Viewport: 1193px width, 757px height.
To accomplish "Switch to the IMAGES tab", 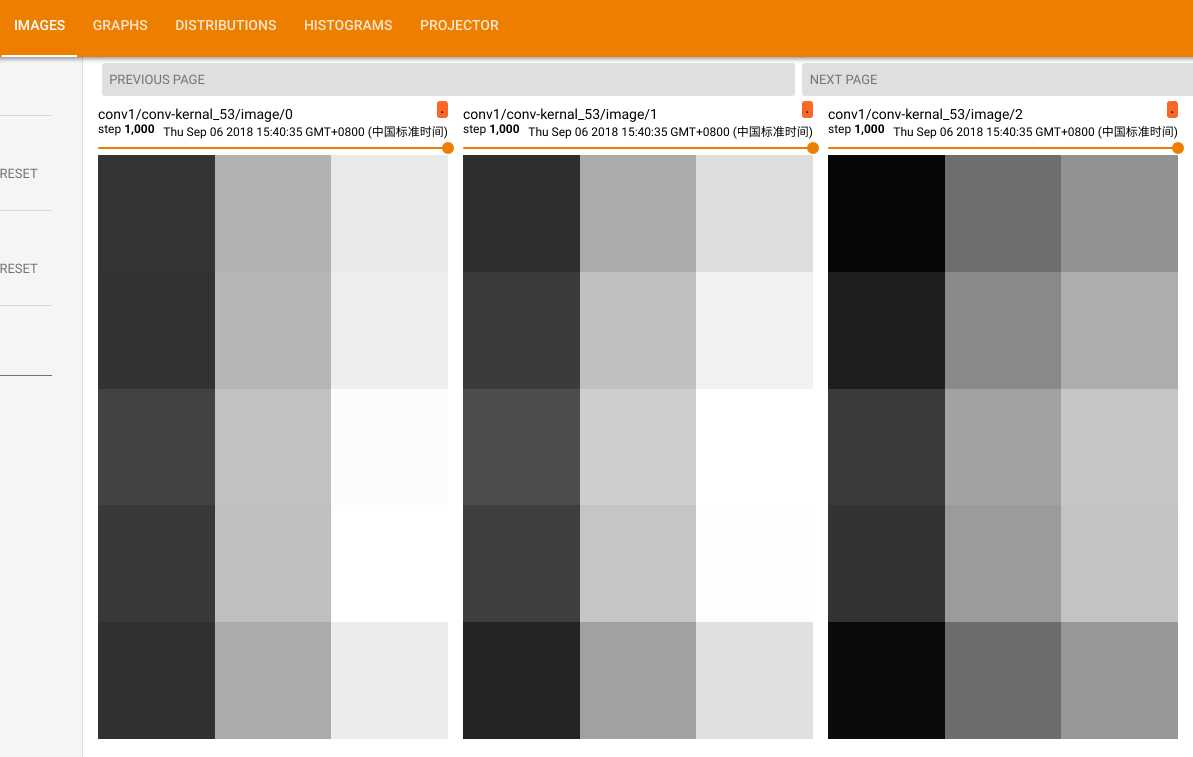I will [40, 25].
